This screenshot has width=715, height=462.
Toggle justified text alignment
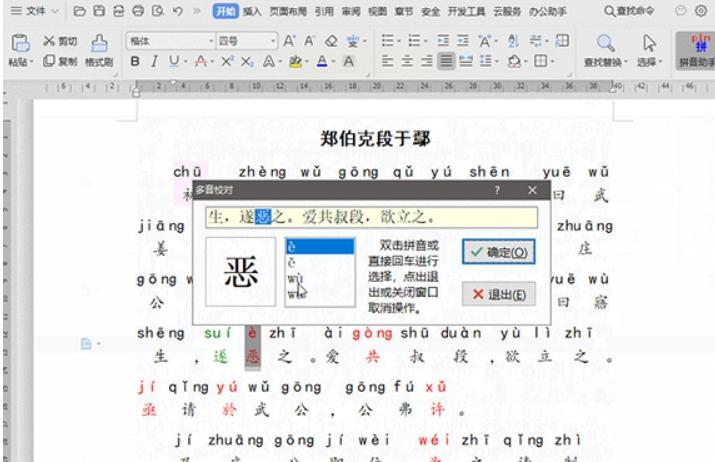coord(446,61)
